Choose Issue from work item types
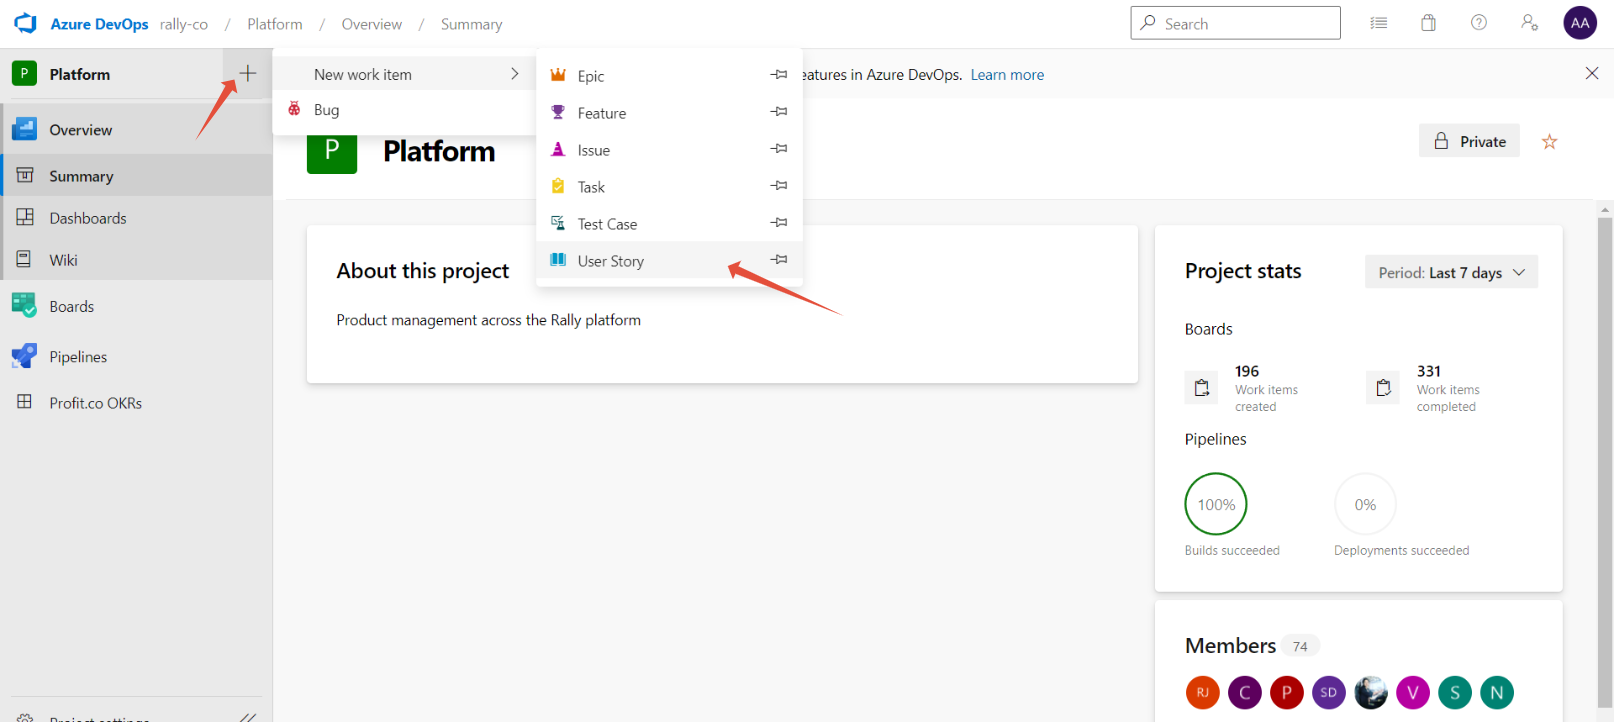The image size is (1614, 722). tap(669, 149)
